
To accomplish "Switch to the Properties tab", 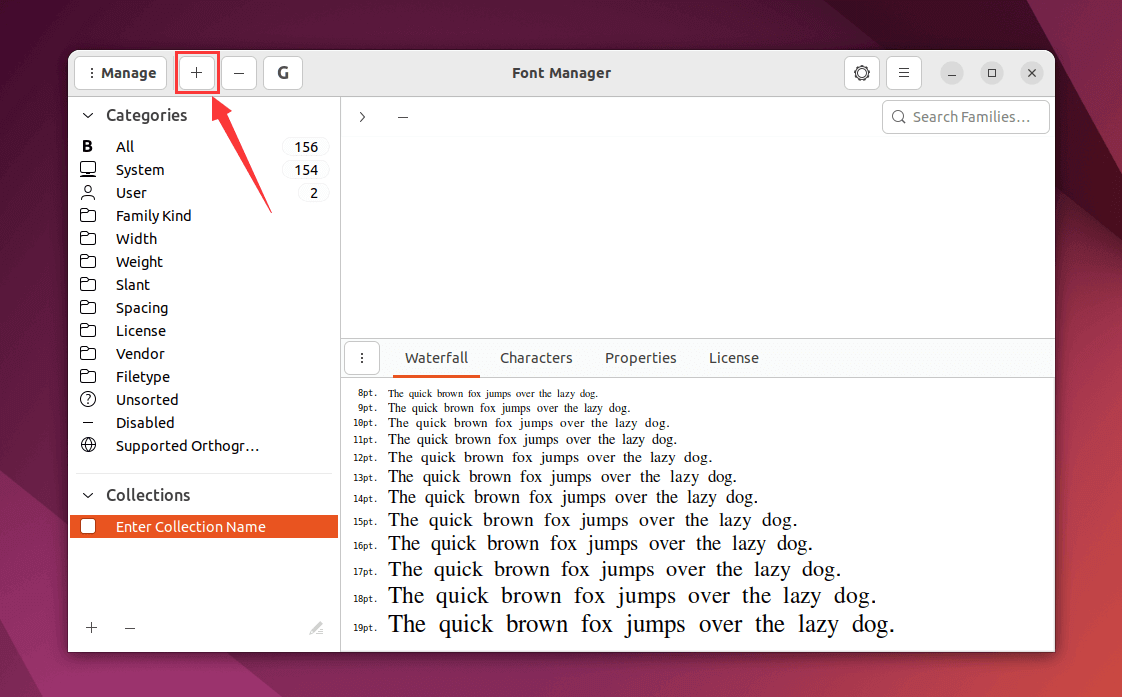I will 640,358.
